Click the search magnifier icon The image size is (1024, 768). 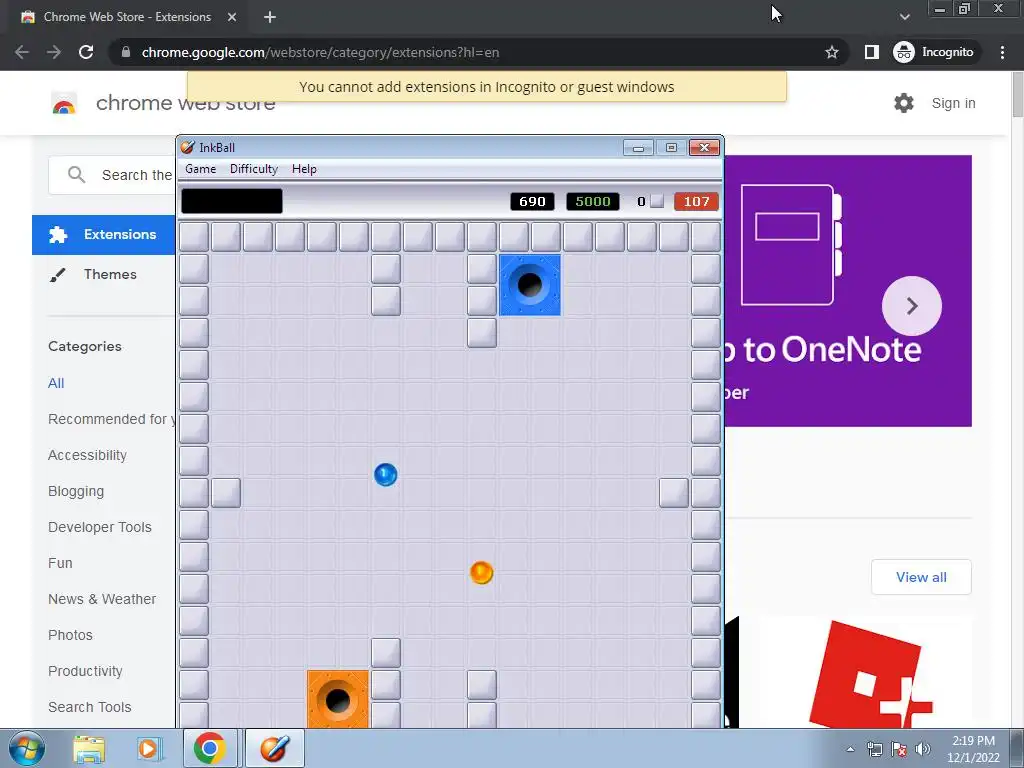click(76, 174)
